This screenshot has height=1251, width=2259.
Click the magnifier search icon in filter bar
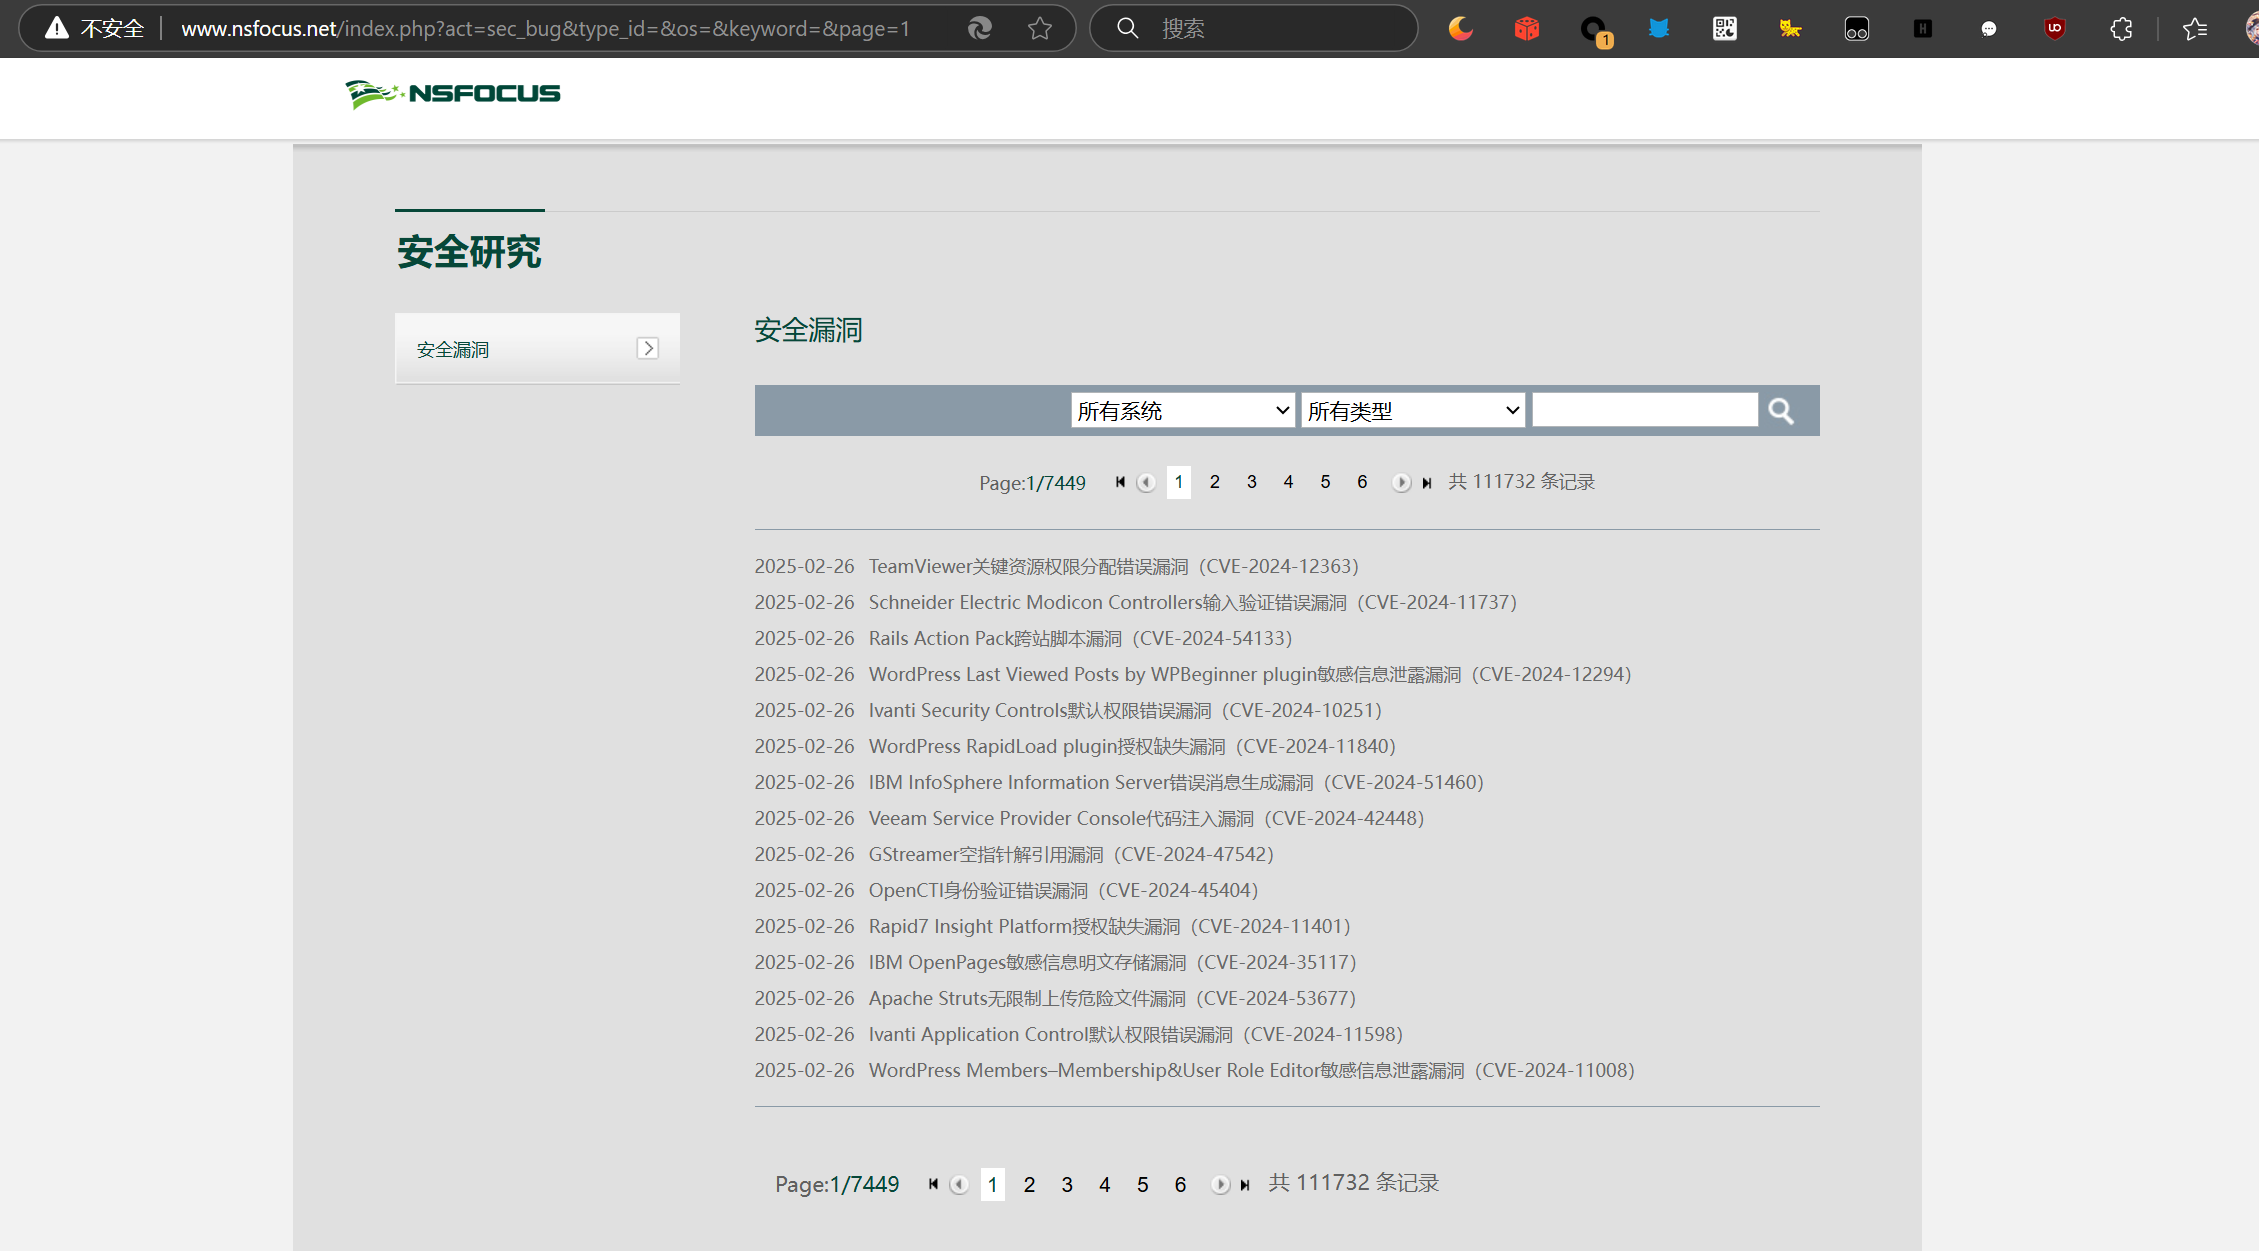(x=1781, y=411)
